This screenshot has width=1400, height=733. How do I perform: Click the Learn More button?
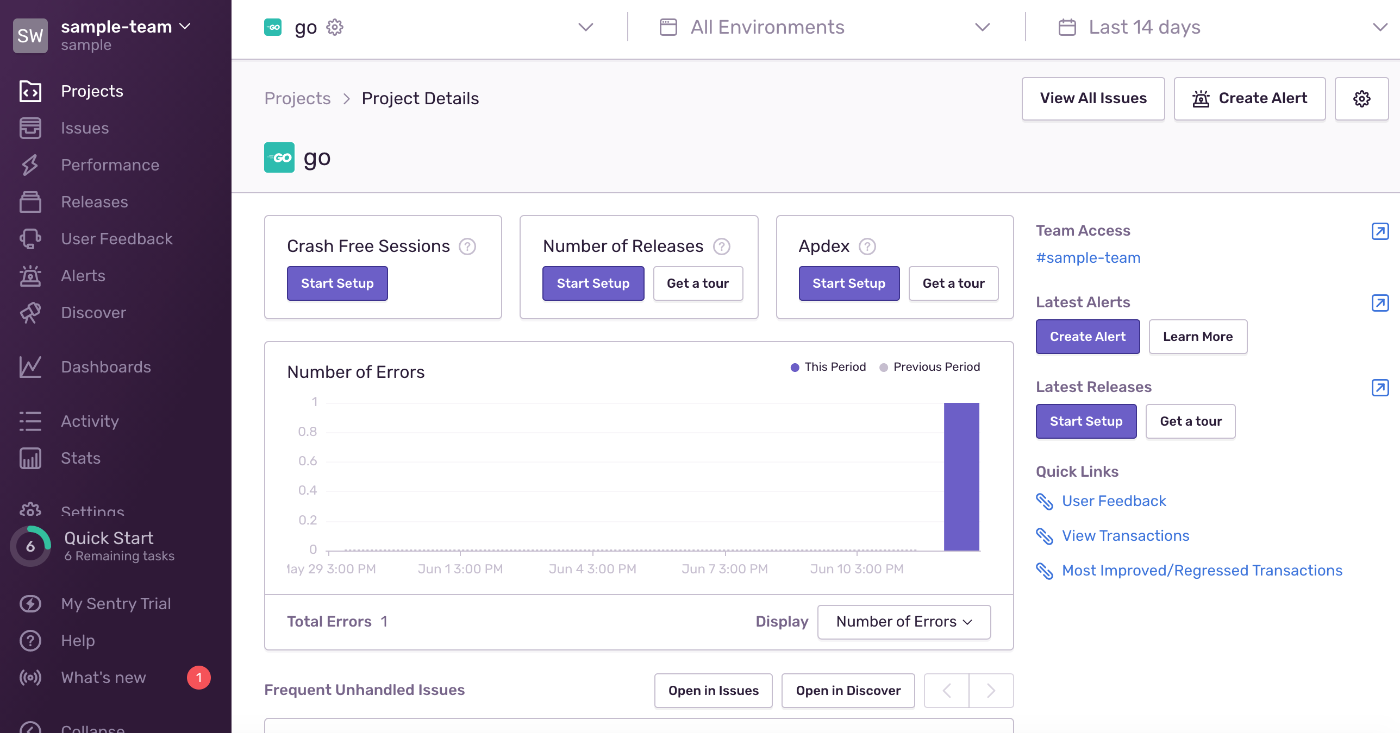(1198, 337)
